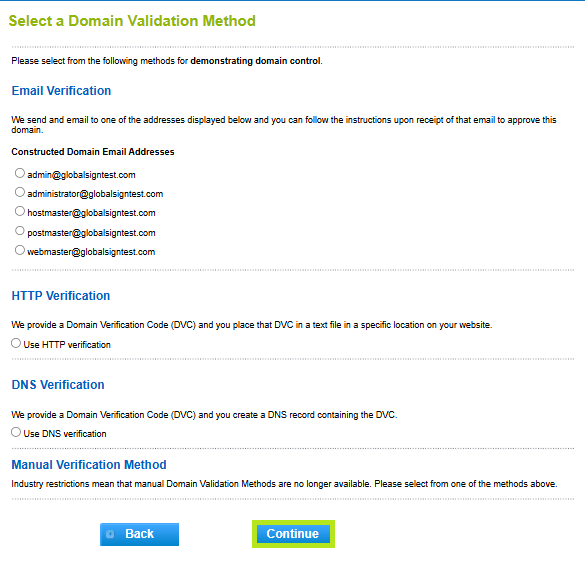Click the Constructed Domain Email Addresses label
This screenshot has width=585, height=563.
point(93,152)
